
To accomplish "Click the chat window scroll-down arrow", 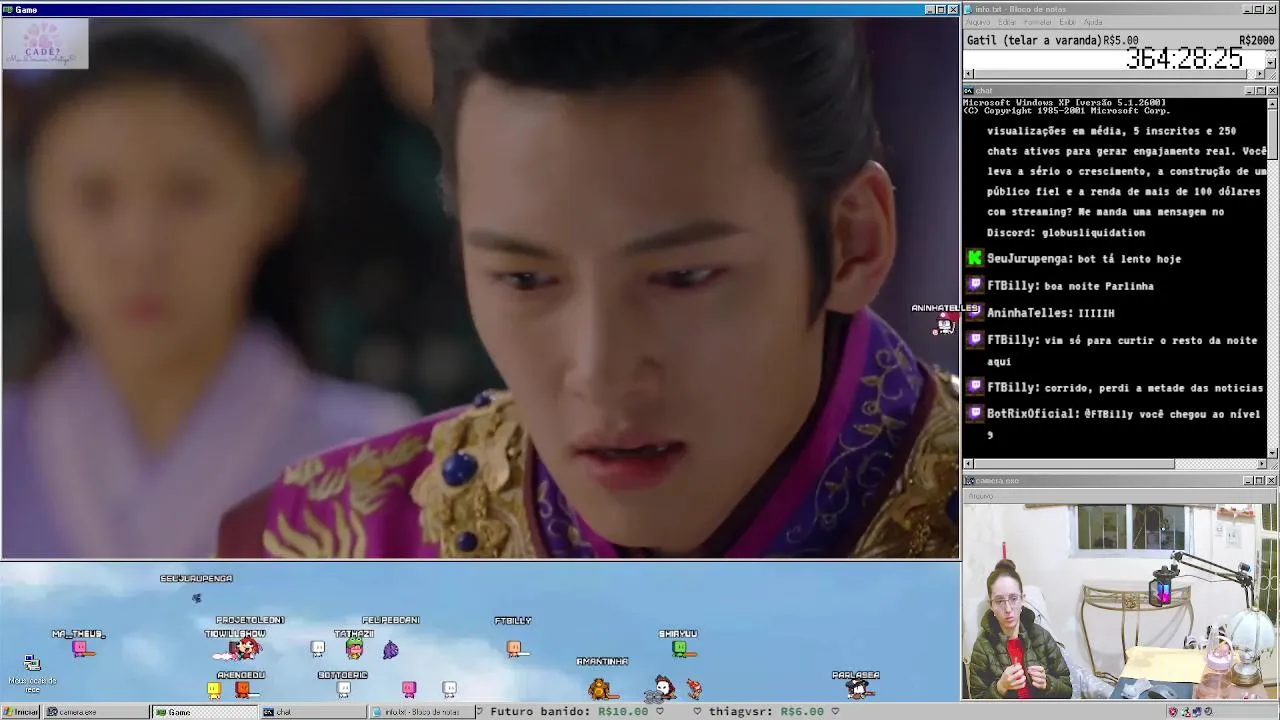I will 1273,452.
